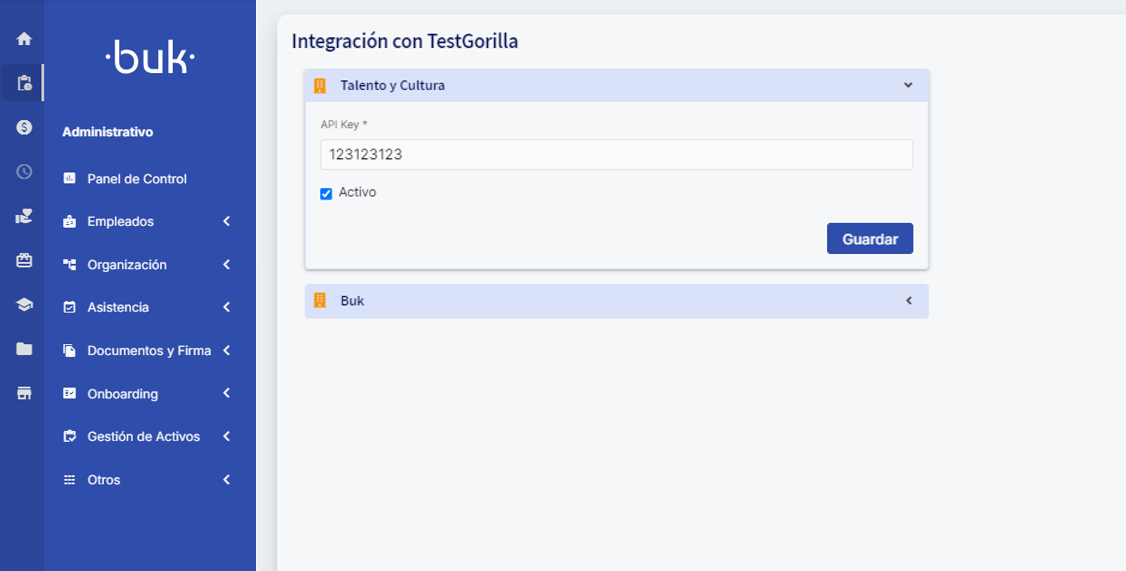The width and height of the screenshot is (1126, 571).
Task: Expand the Organización submenu
Action: (226, 265)
